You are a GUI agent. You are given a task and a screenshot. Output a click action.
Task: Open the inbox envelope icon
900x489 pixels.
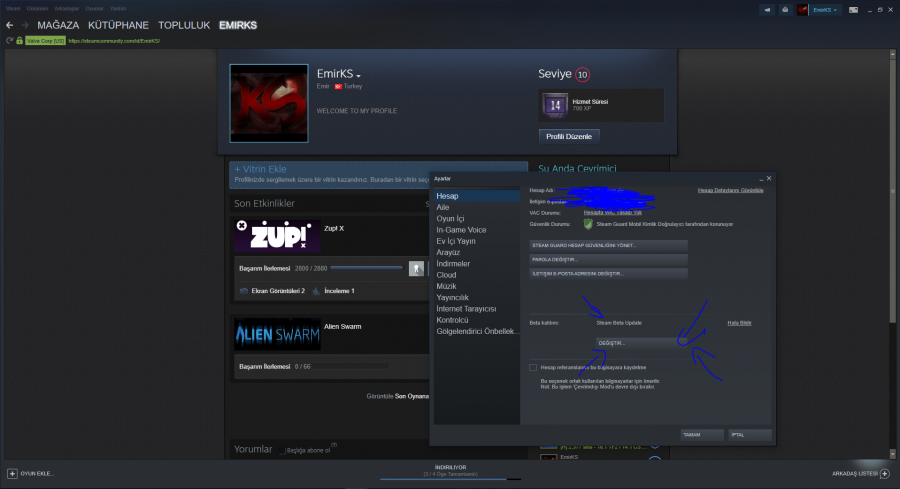[785, 10]
